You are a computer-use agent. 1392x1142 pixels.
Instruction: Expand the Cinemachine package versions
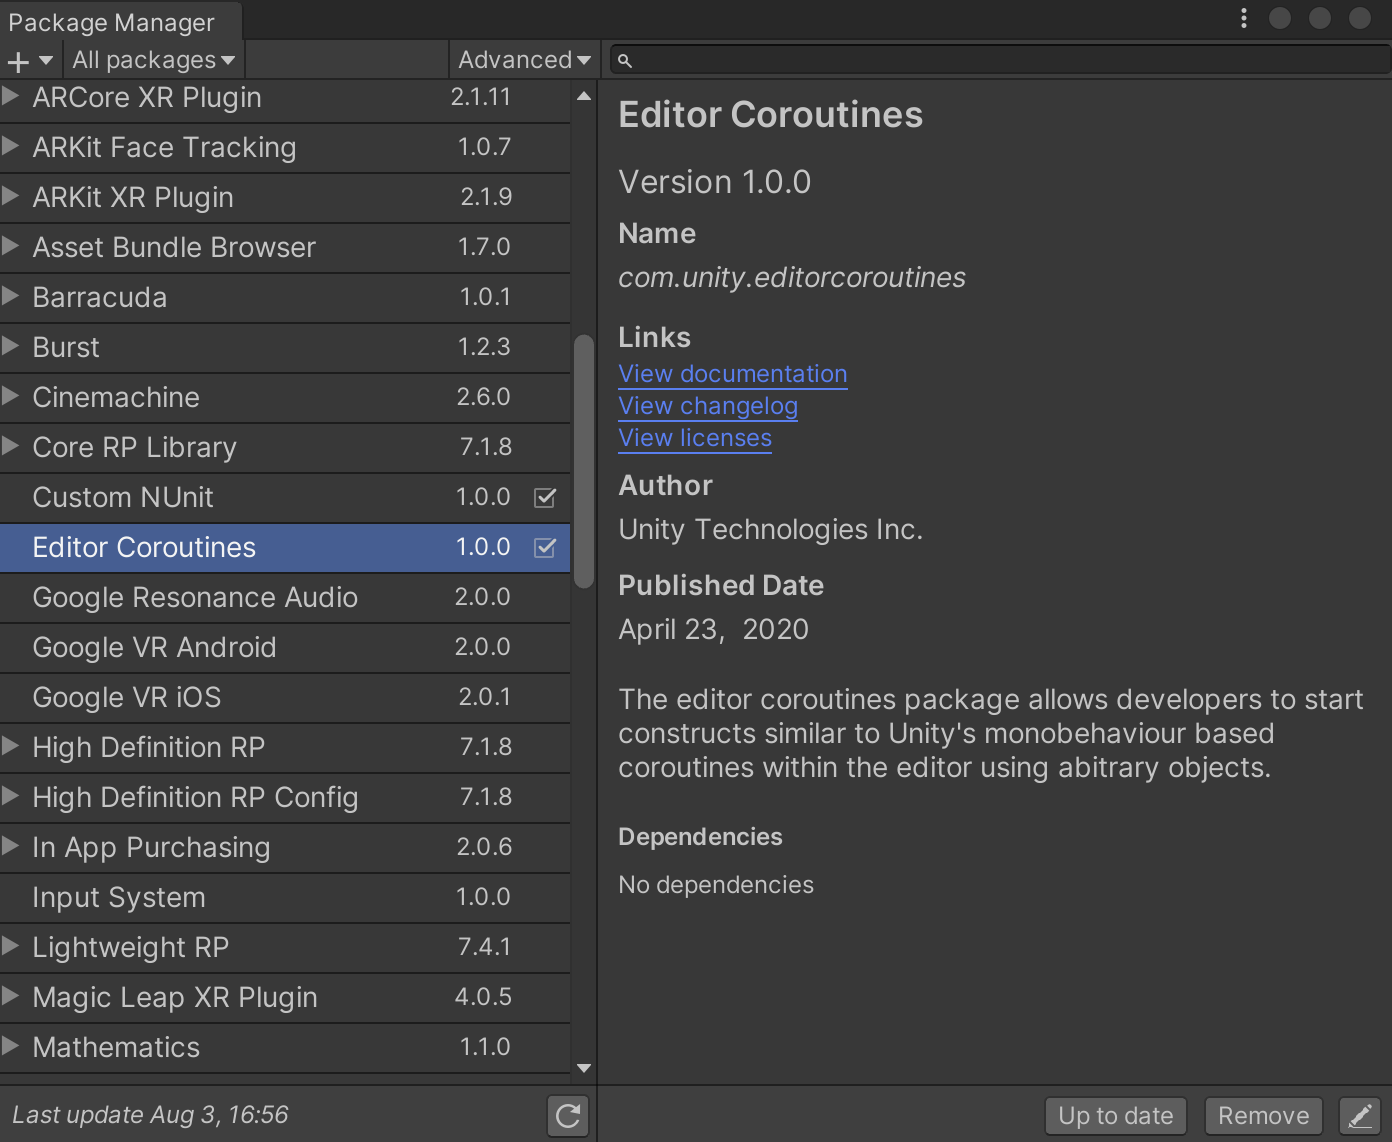[11, 396]
